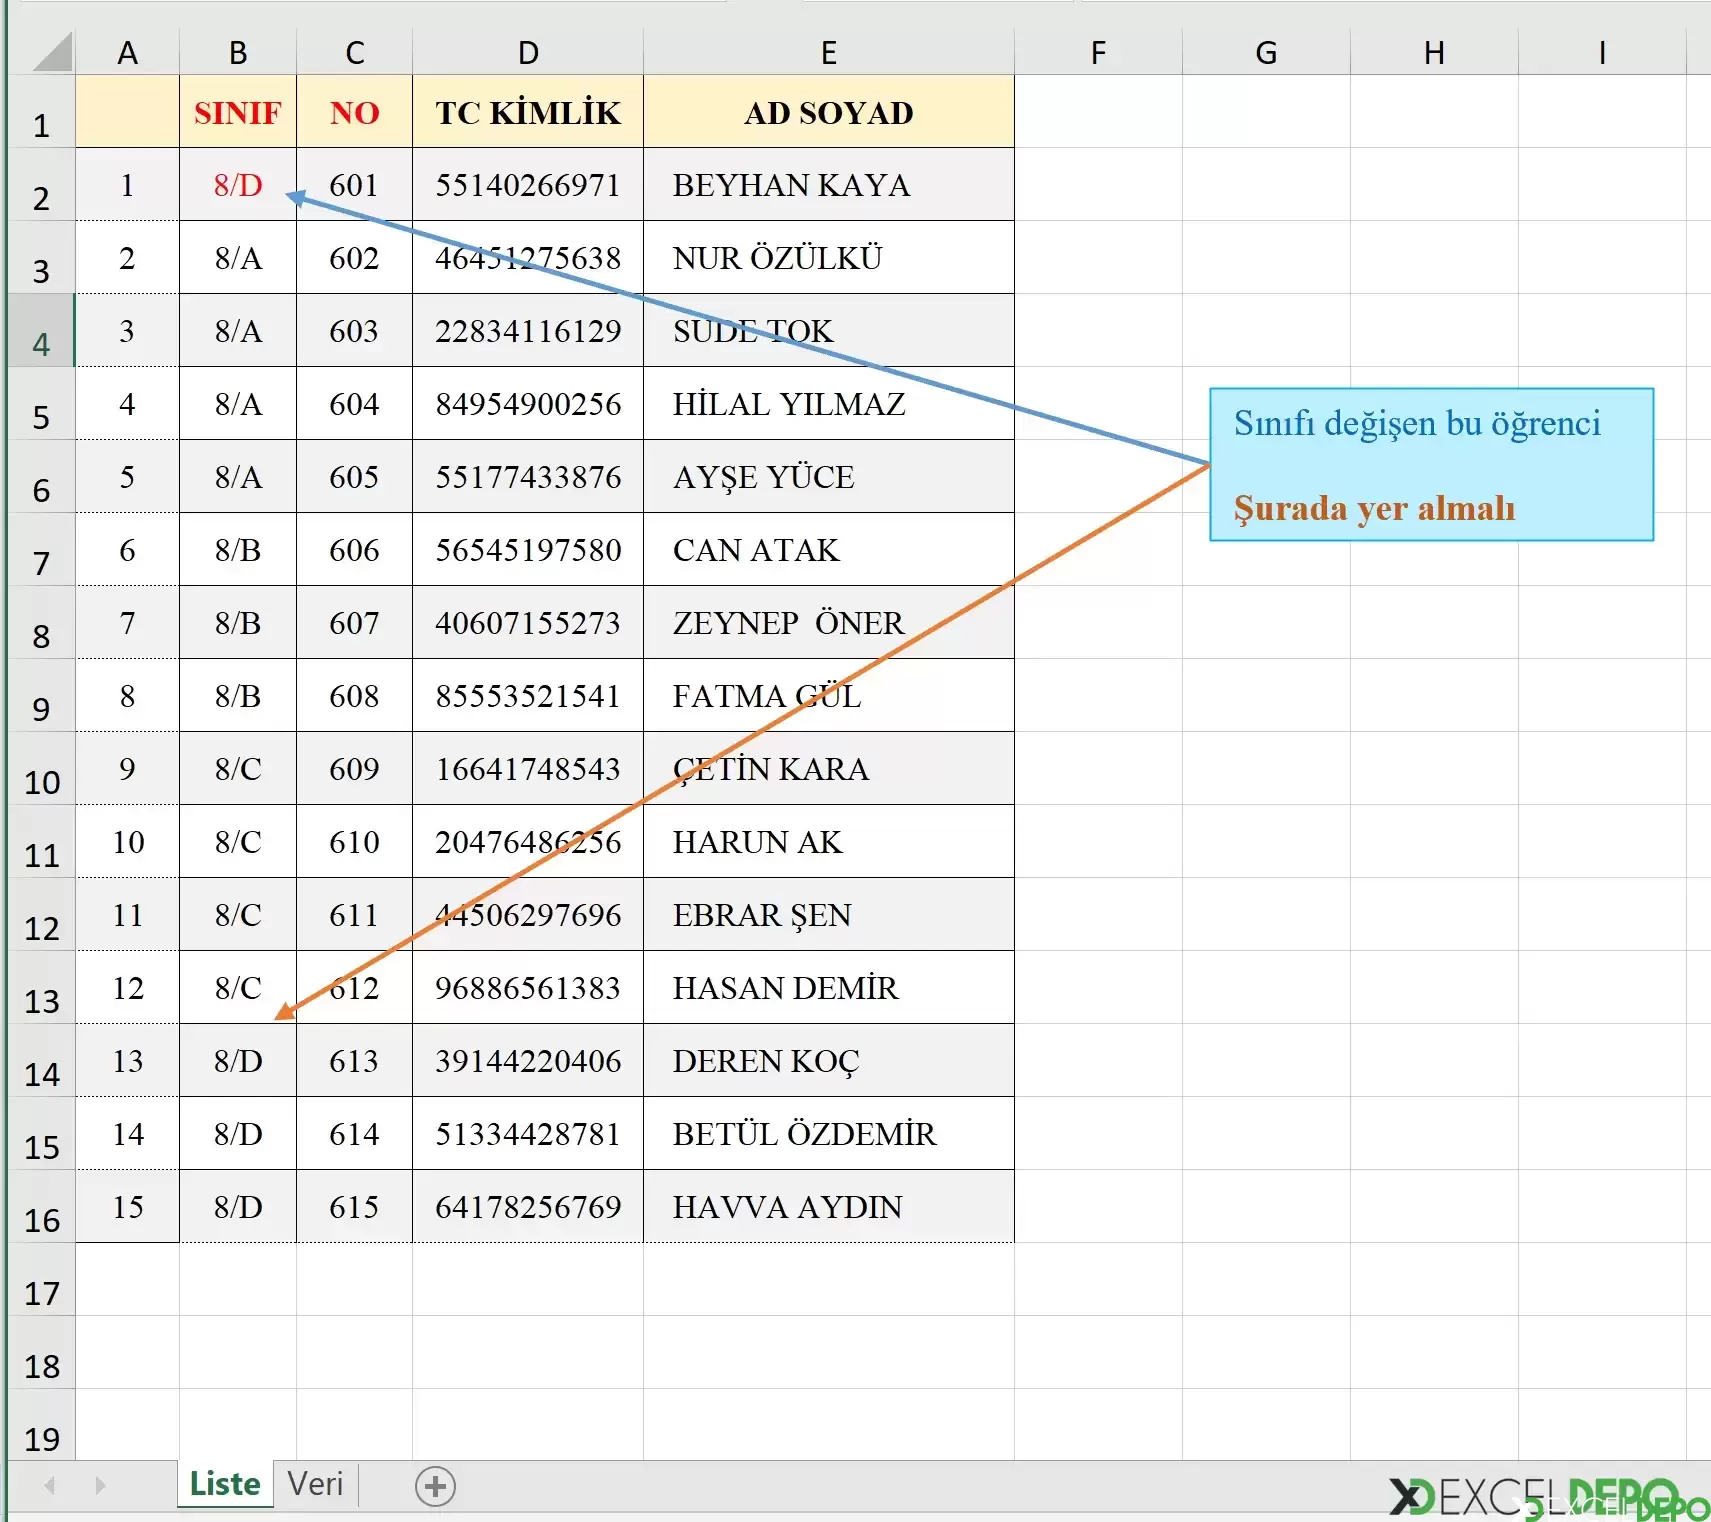
Task: Select row 1 header
Action: 41,112
